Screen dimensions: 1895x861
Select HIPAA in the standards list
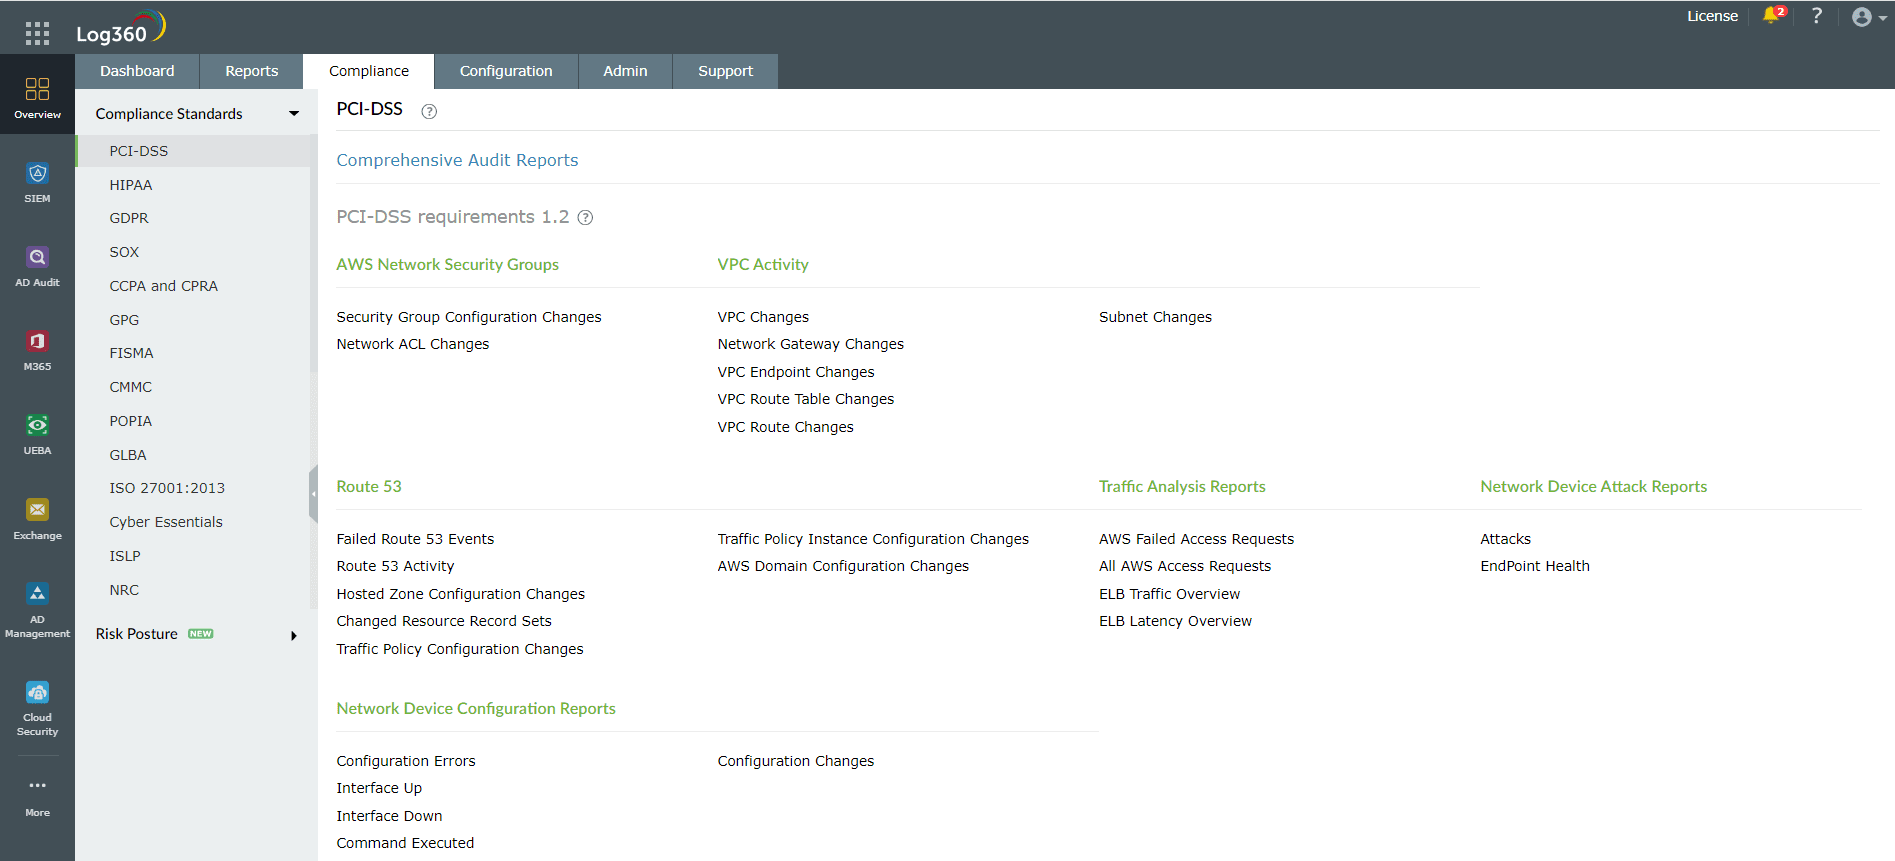(131, 185)
